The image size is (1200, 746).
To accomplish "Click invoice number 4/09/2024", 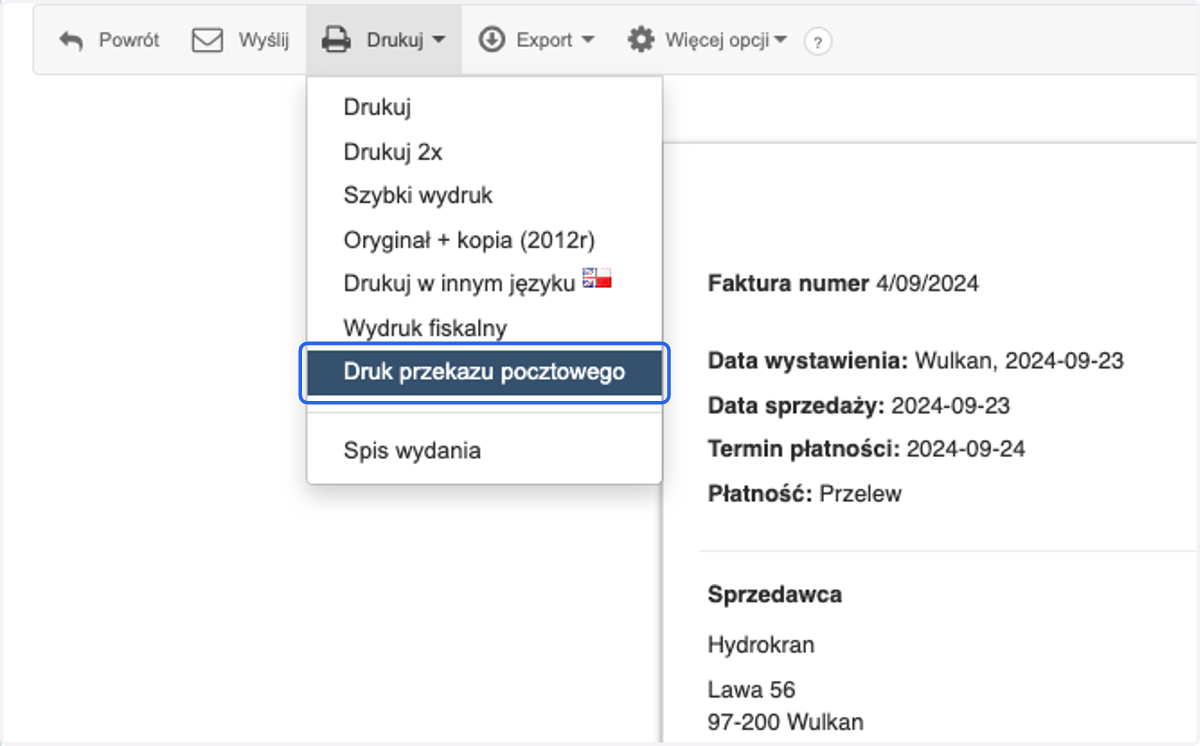I will pos(927,283).
